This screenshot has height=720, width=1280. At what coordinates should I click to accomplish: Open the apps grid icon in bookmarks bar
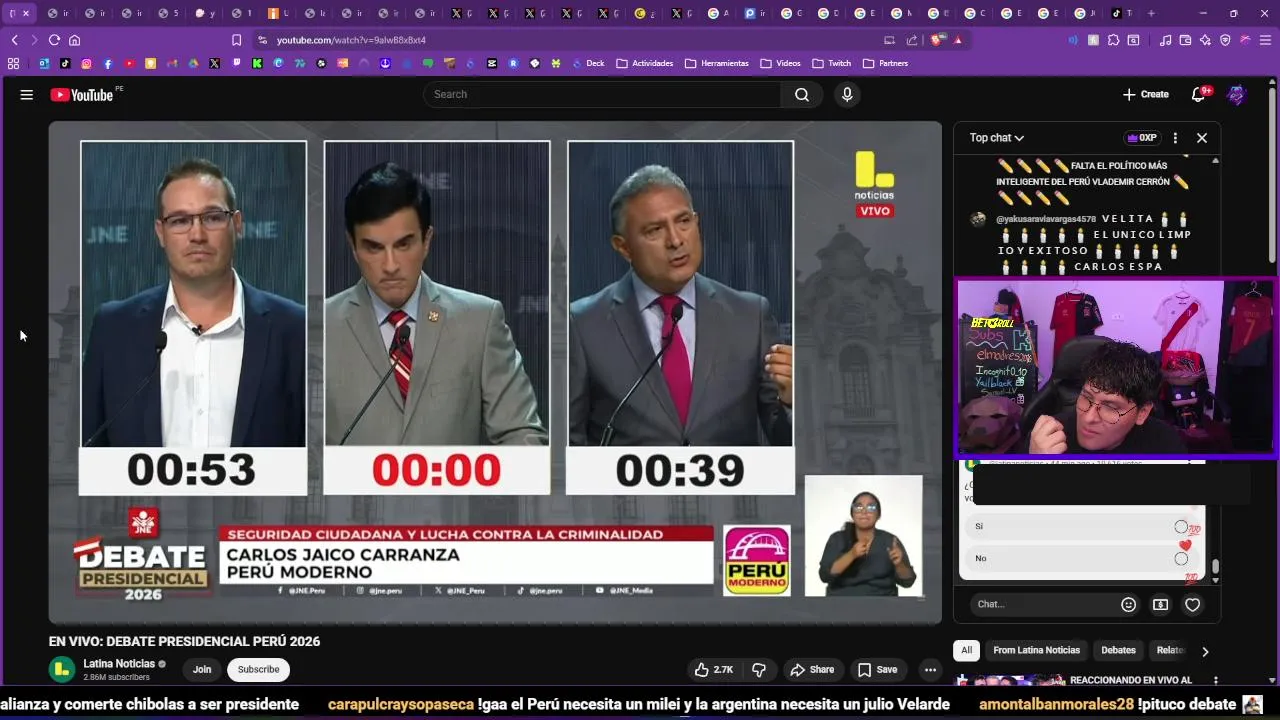[x=13, y=63]
